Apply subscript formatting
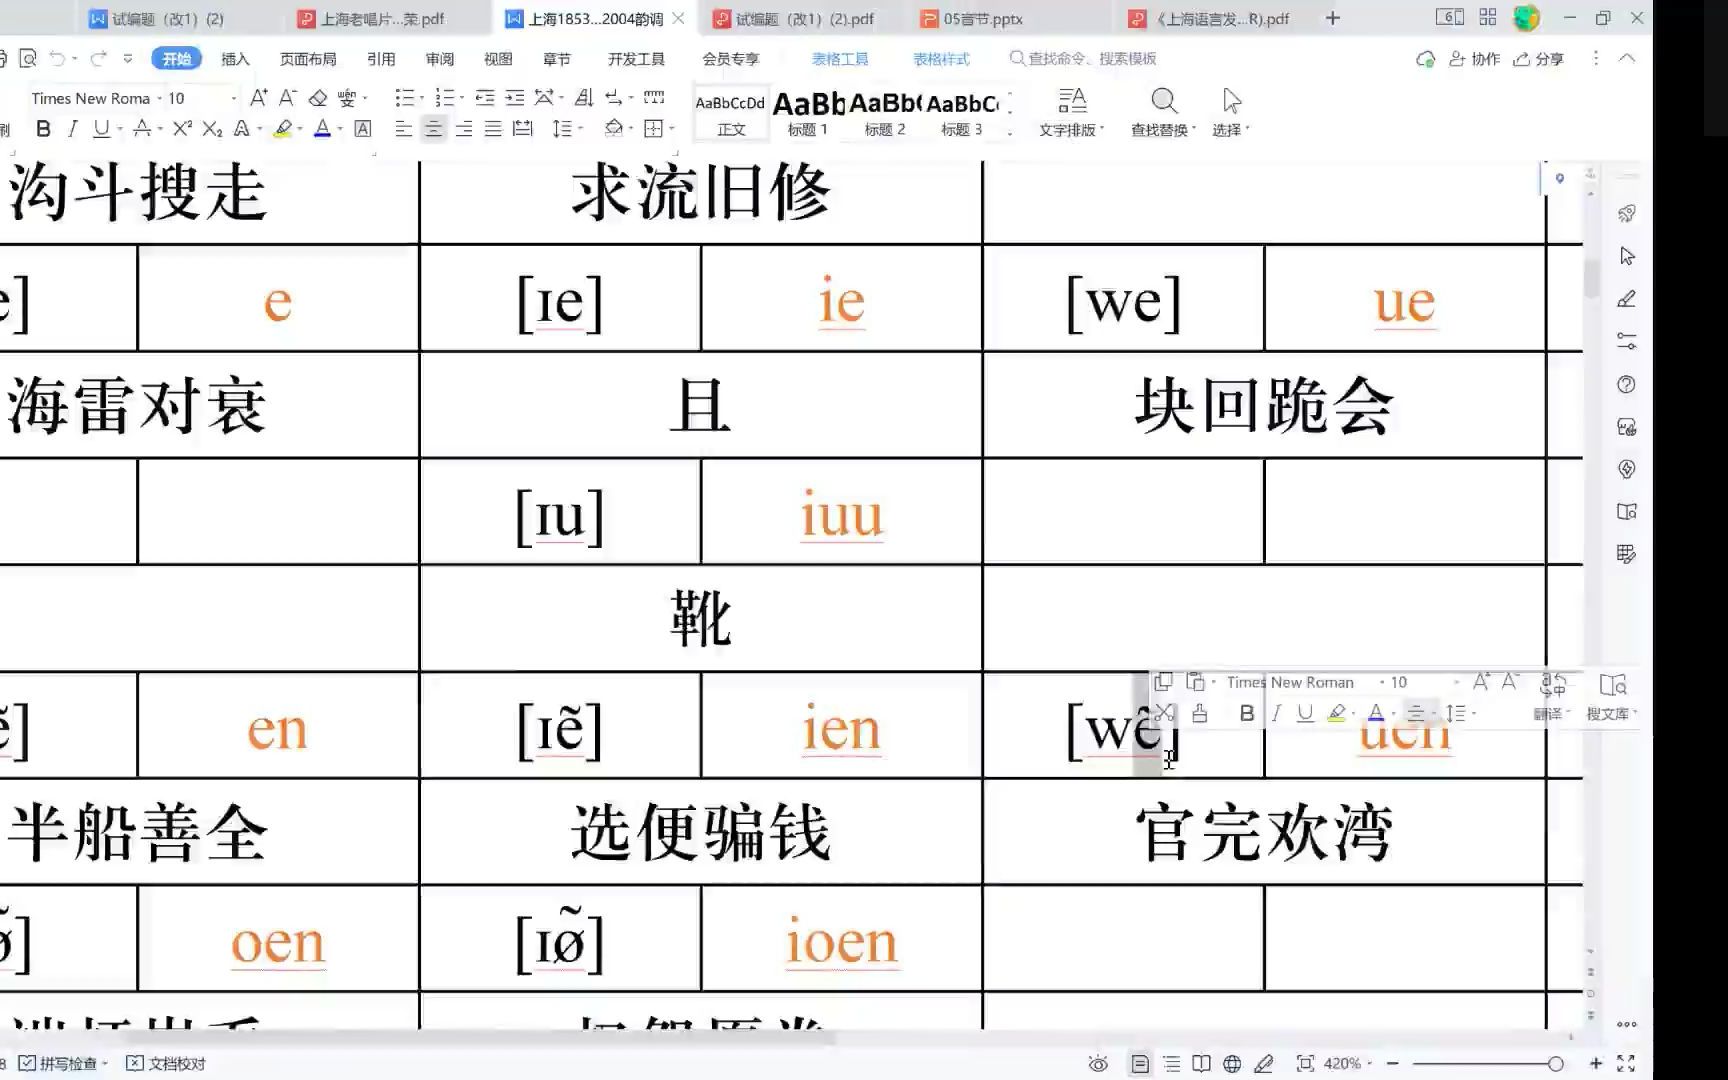This screenshot has width=1728, height=1080. (x=212, y=129)
